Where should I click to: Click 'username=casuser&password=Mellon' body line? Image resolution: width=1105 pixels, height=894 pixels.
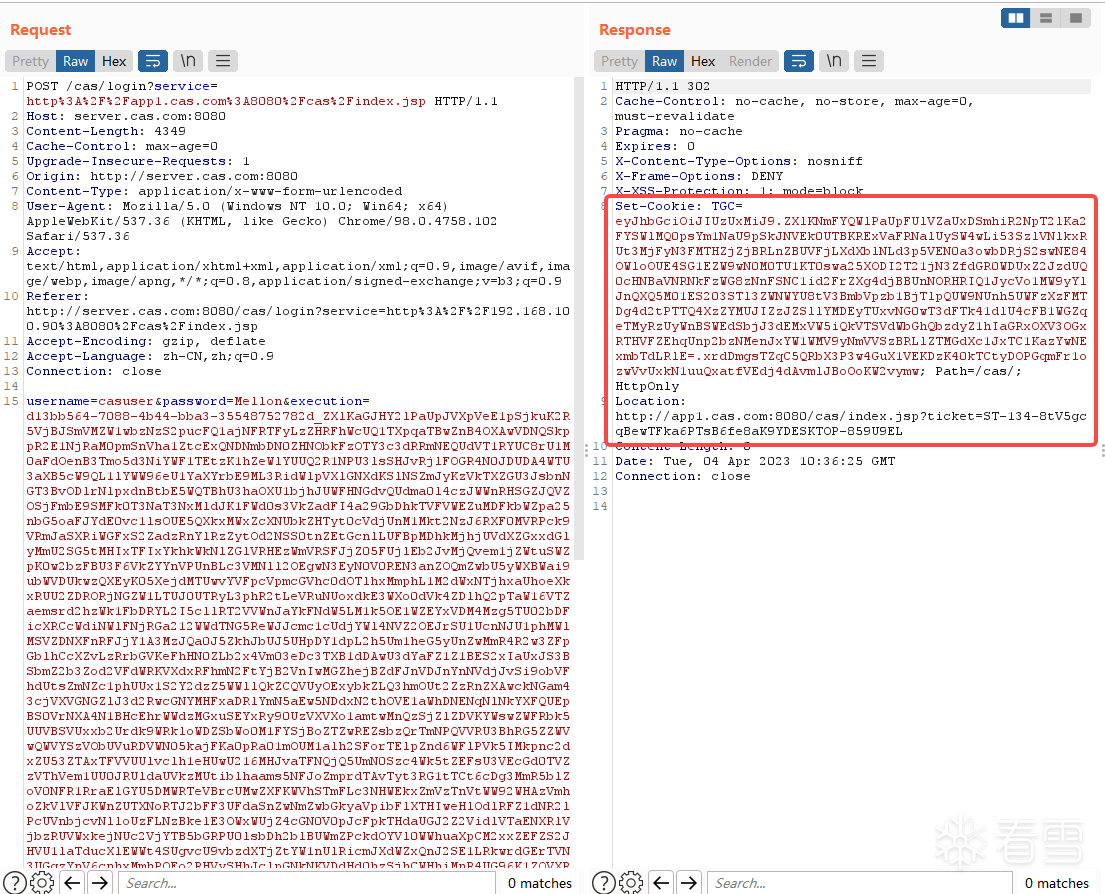[198, 401]
